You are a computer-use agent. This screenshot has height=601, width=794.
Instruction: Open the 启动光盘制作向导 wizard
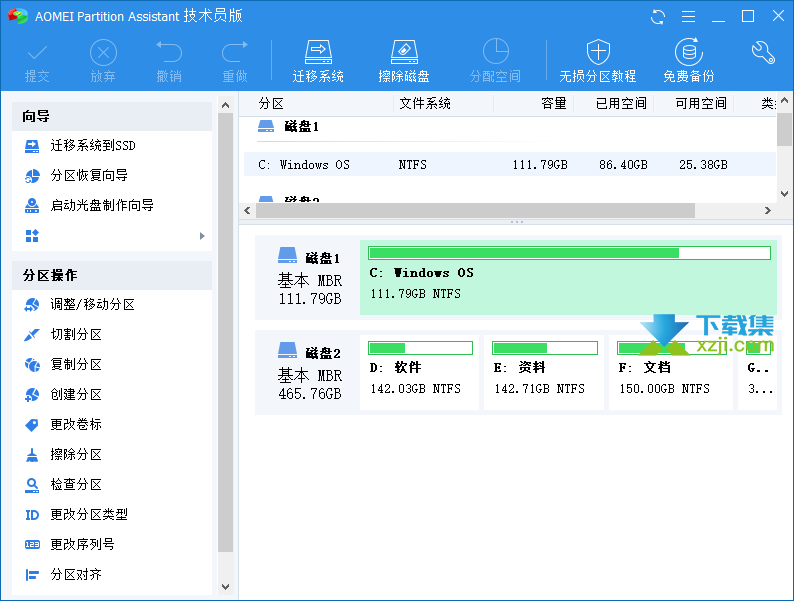click(x=102, y=206)
